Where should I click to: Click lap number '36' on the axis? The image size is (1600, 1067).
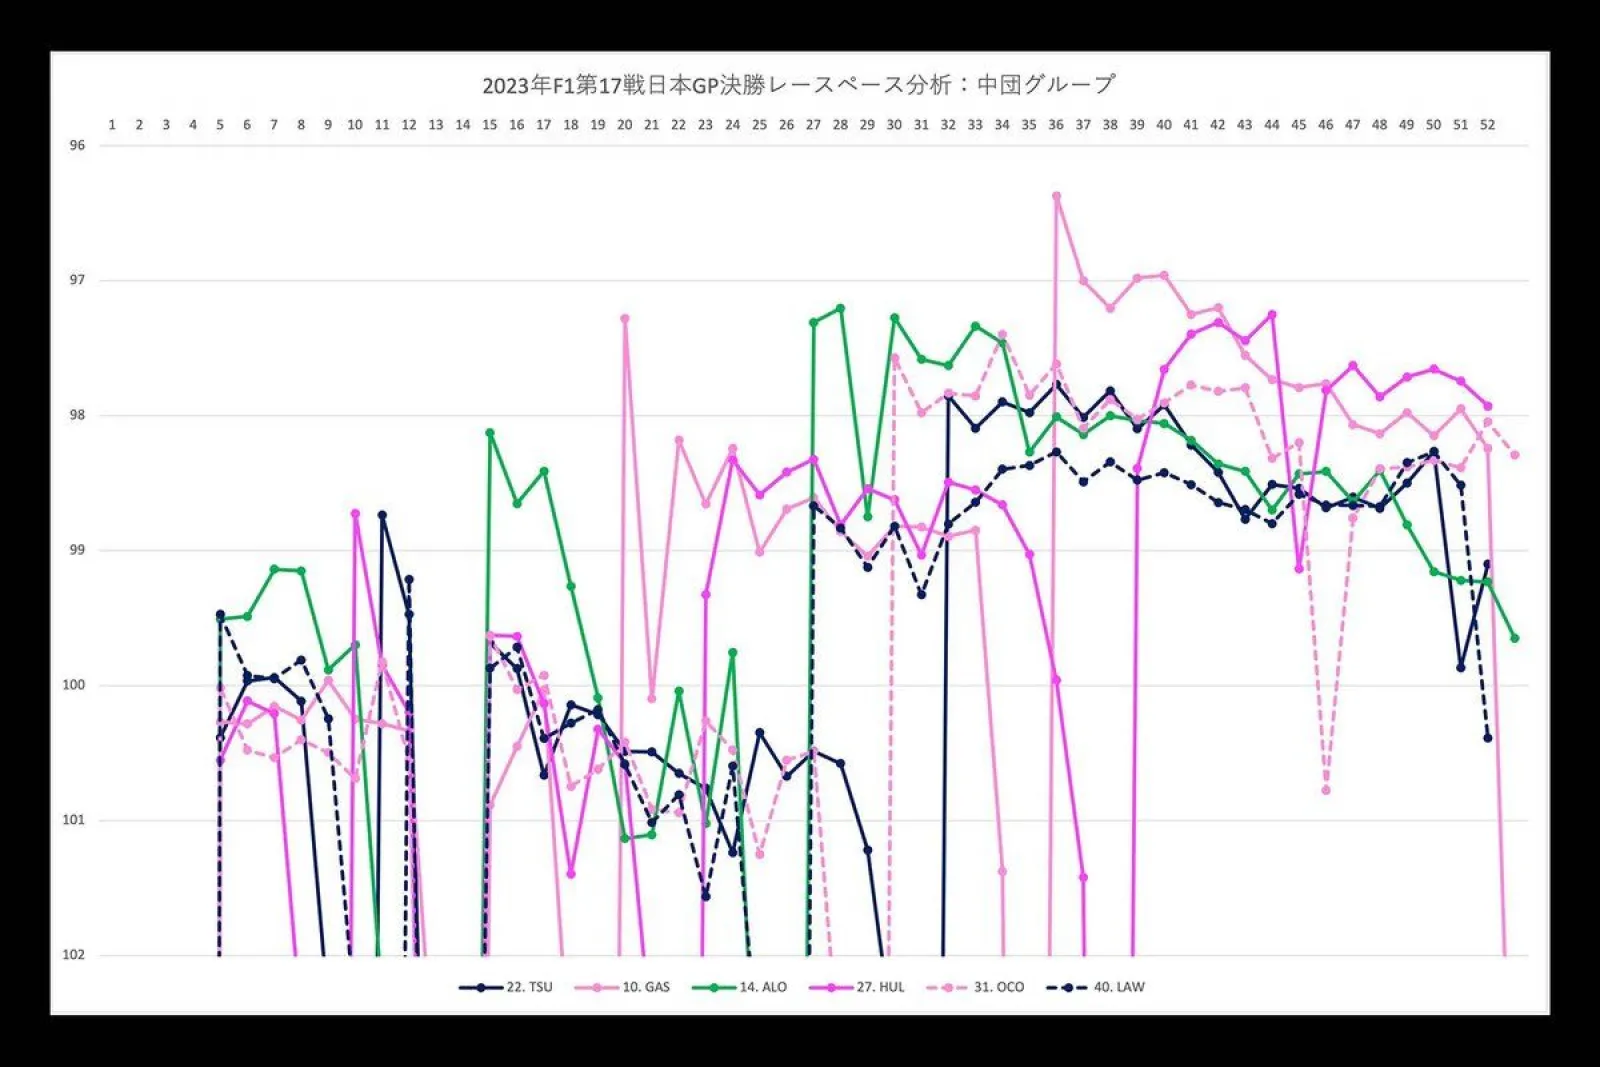(1056, 125)
